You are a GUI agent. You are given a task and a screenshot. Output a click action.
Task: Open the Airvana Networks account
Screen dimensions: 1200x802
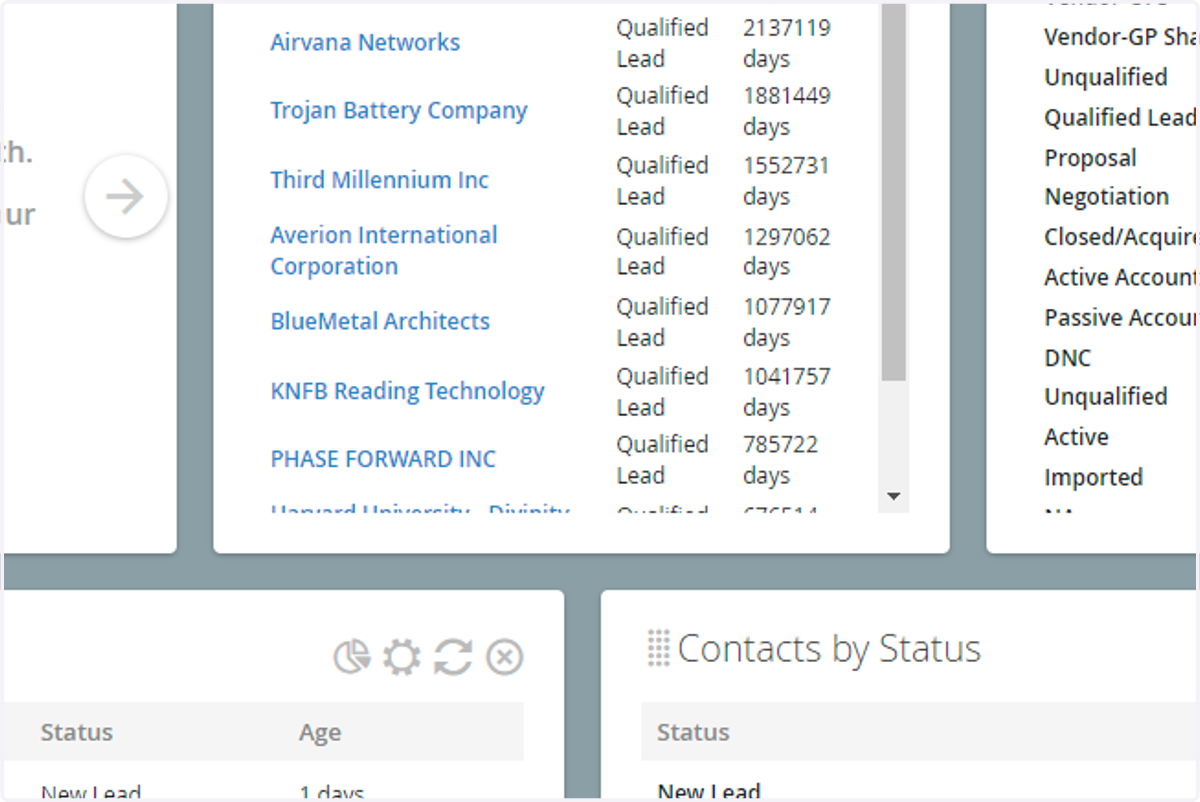click(365, 43)
